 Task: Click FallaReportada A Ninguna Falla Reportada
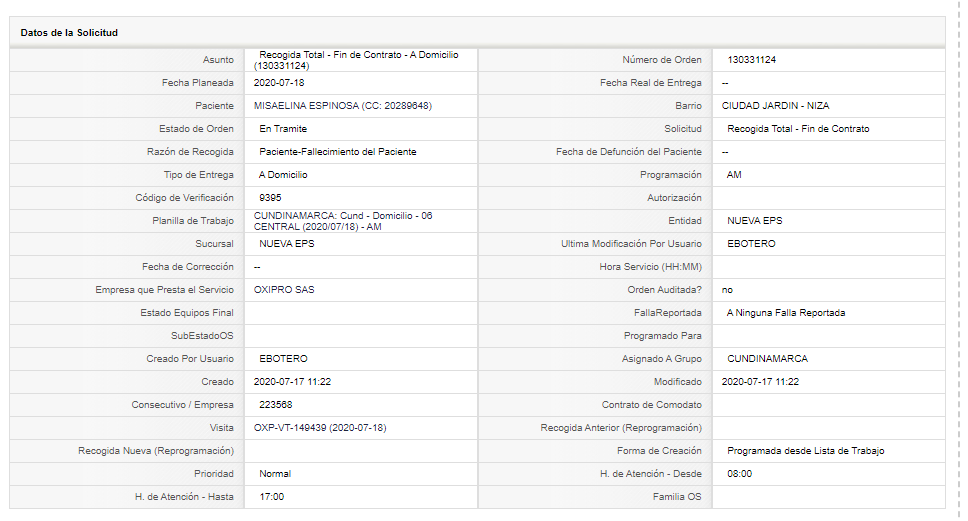tap(786, 313)
